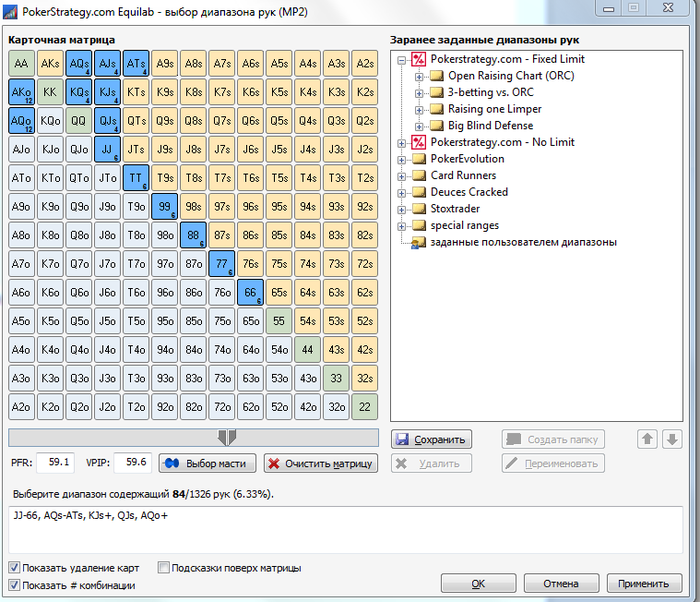Screen dimensions: 700x602
Task: Select the Big Blind Defense tree item
Action: (x=490, y=126)
